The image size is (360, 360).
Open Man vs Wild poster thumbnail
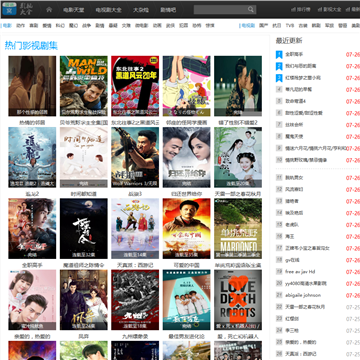pos(84,86)
